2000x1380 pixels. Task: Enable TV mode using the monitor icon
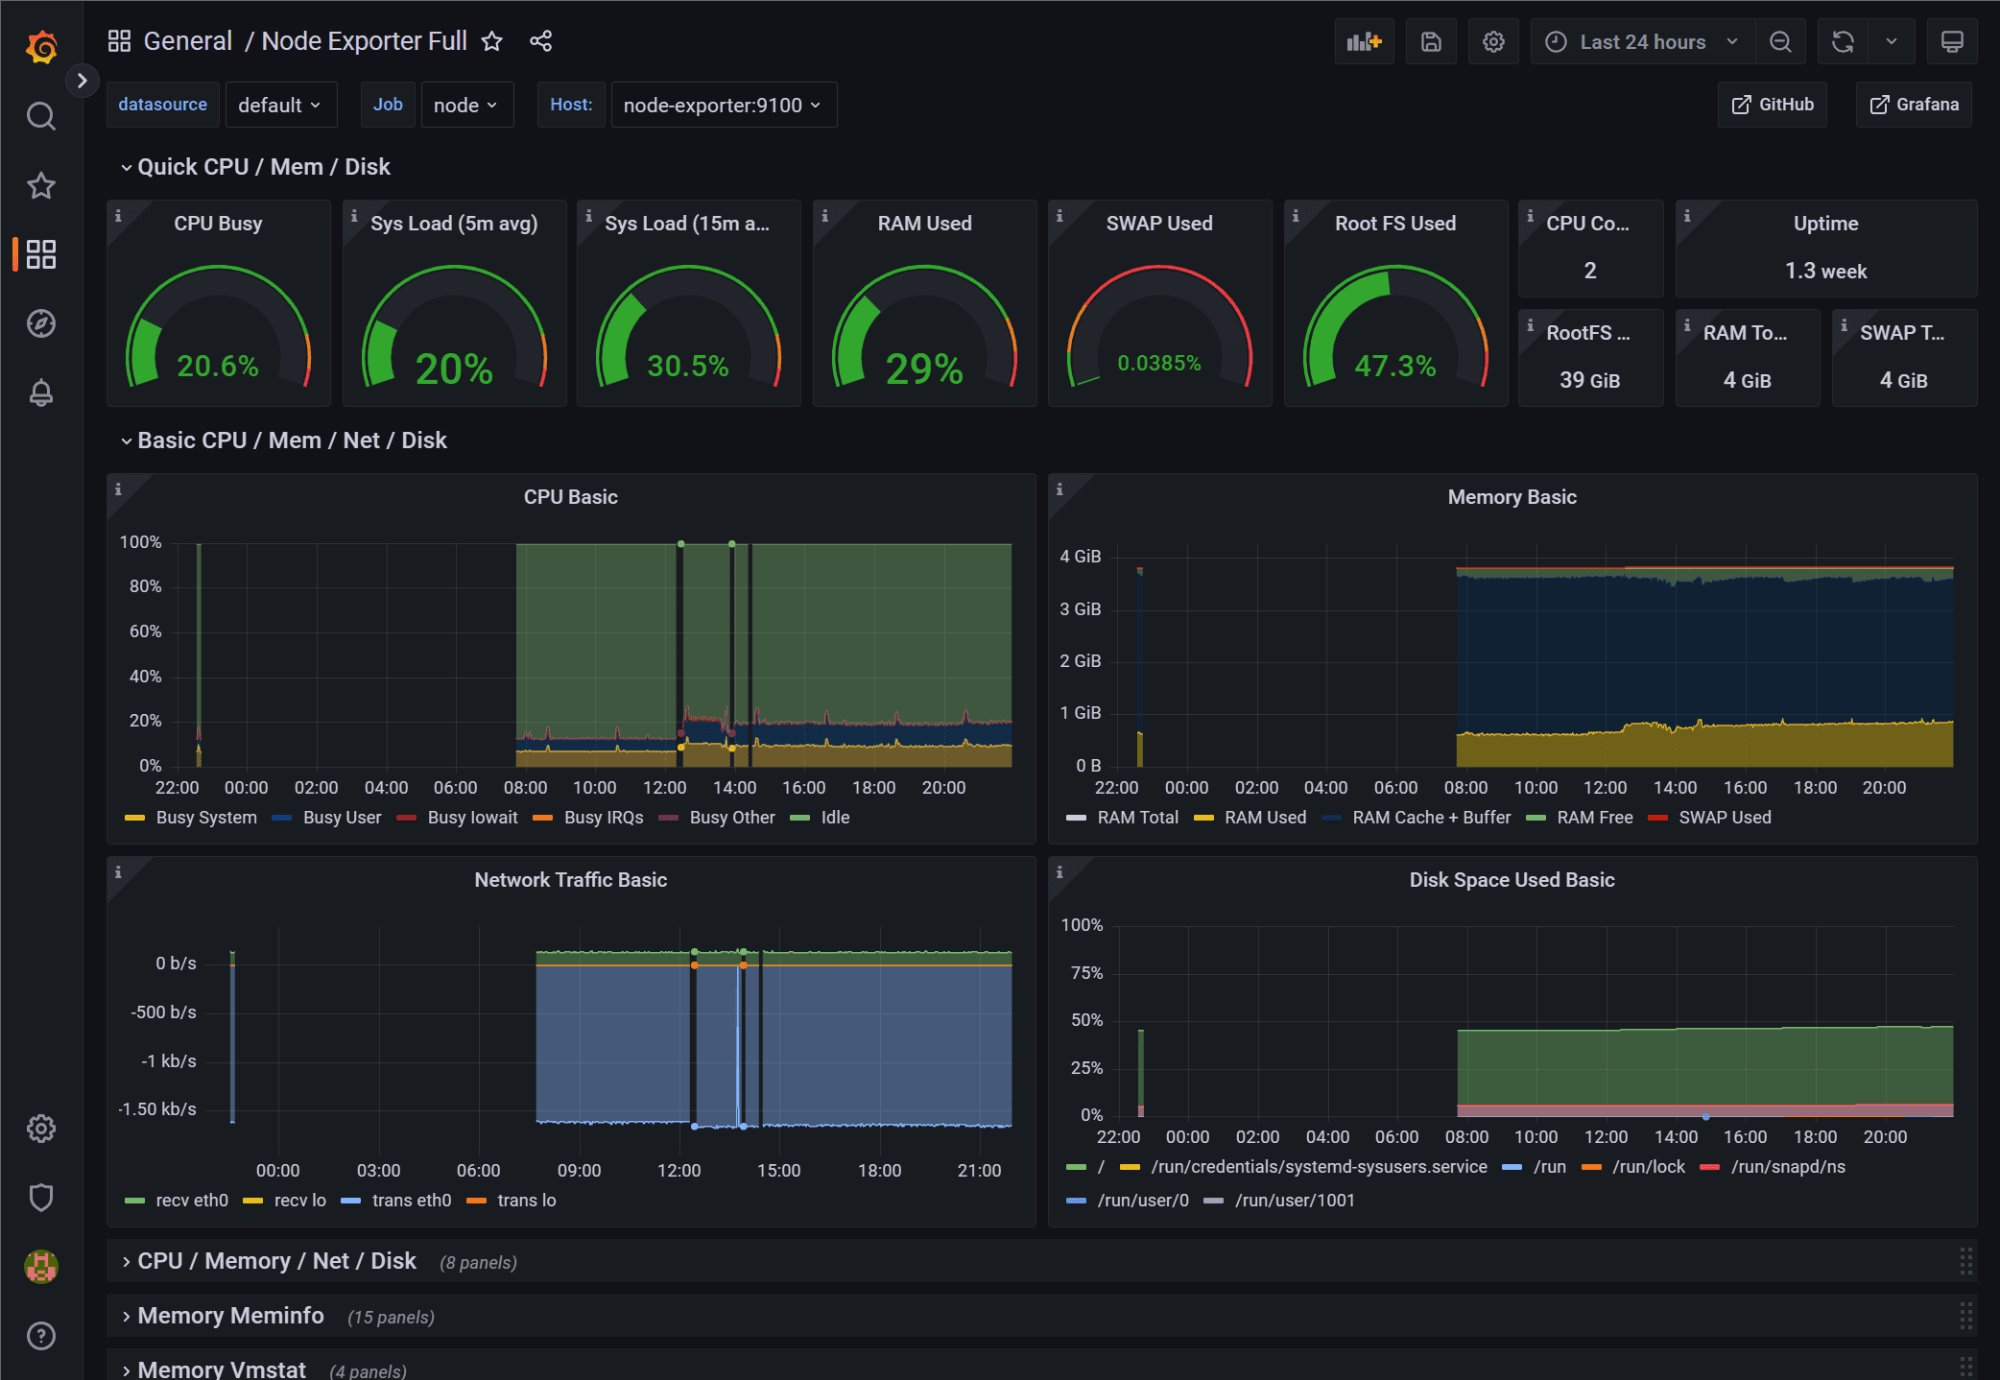click(1952, 41)
